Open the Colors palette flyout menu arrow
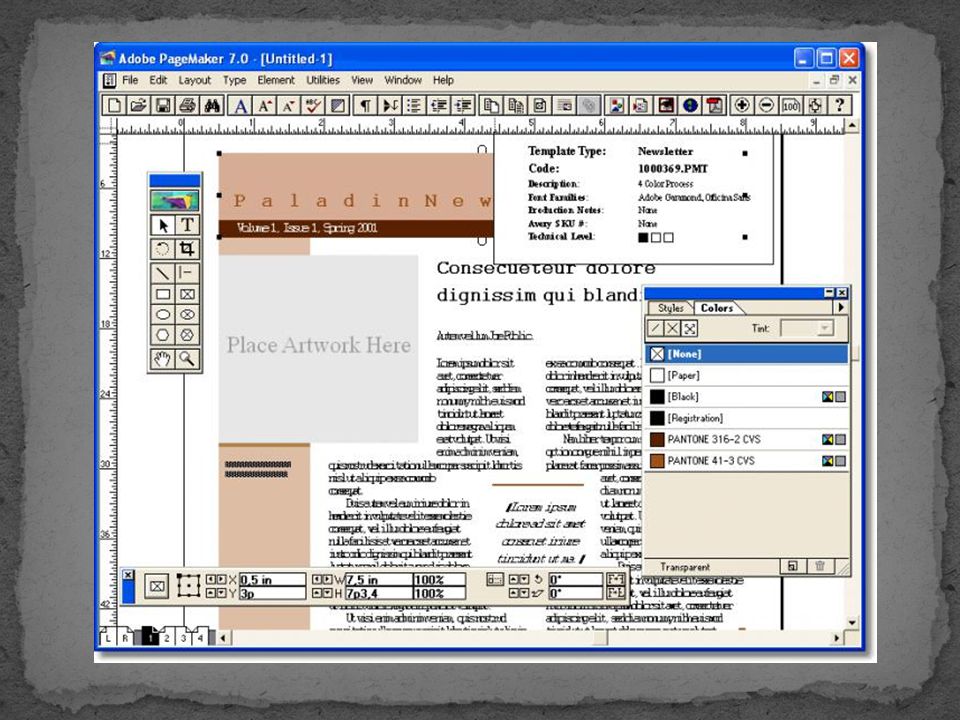The image size is (960, 720). coord(841,307)
